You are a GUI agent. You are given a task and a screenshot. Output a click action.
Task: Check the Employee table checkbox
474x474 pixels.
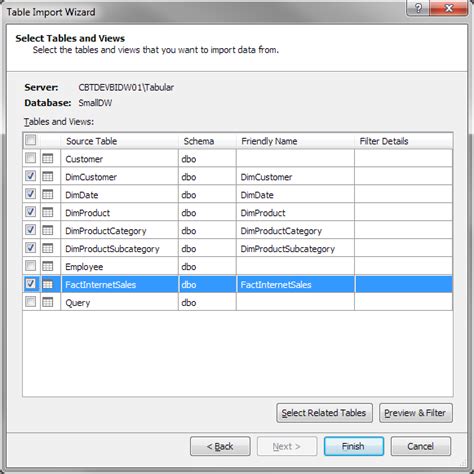31,266
